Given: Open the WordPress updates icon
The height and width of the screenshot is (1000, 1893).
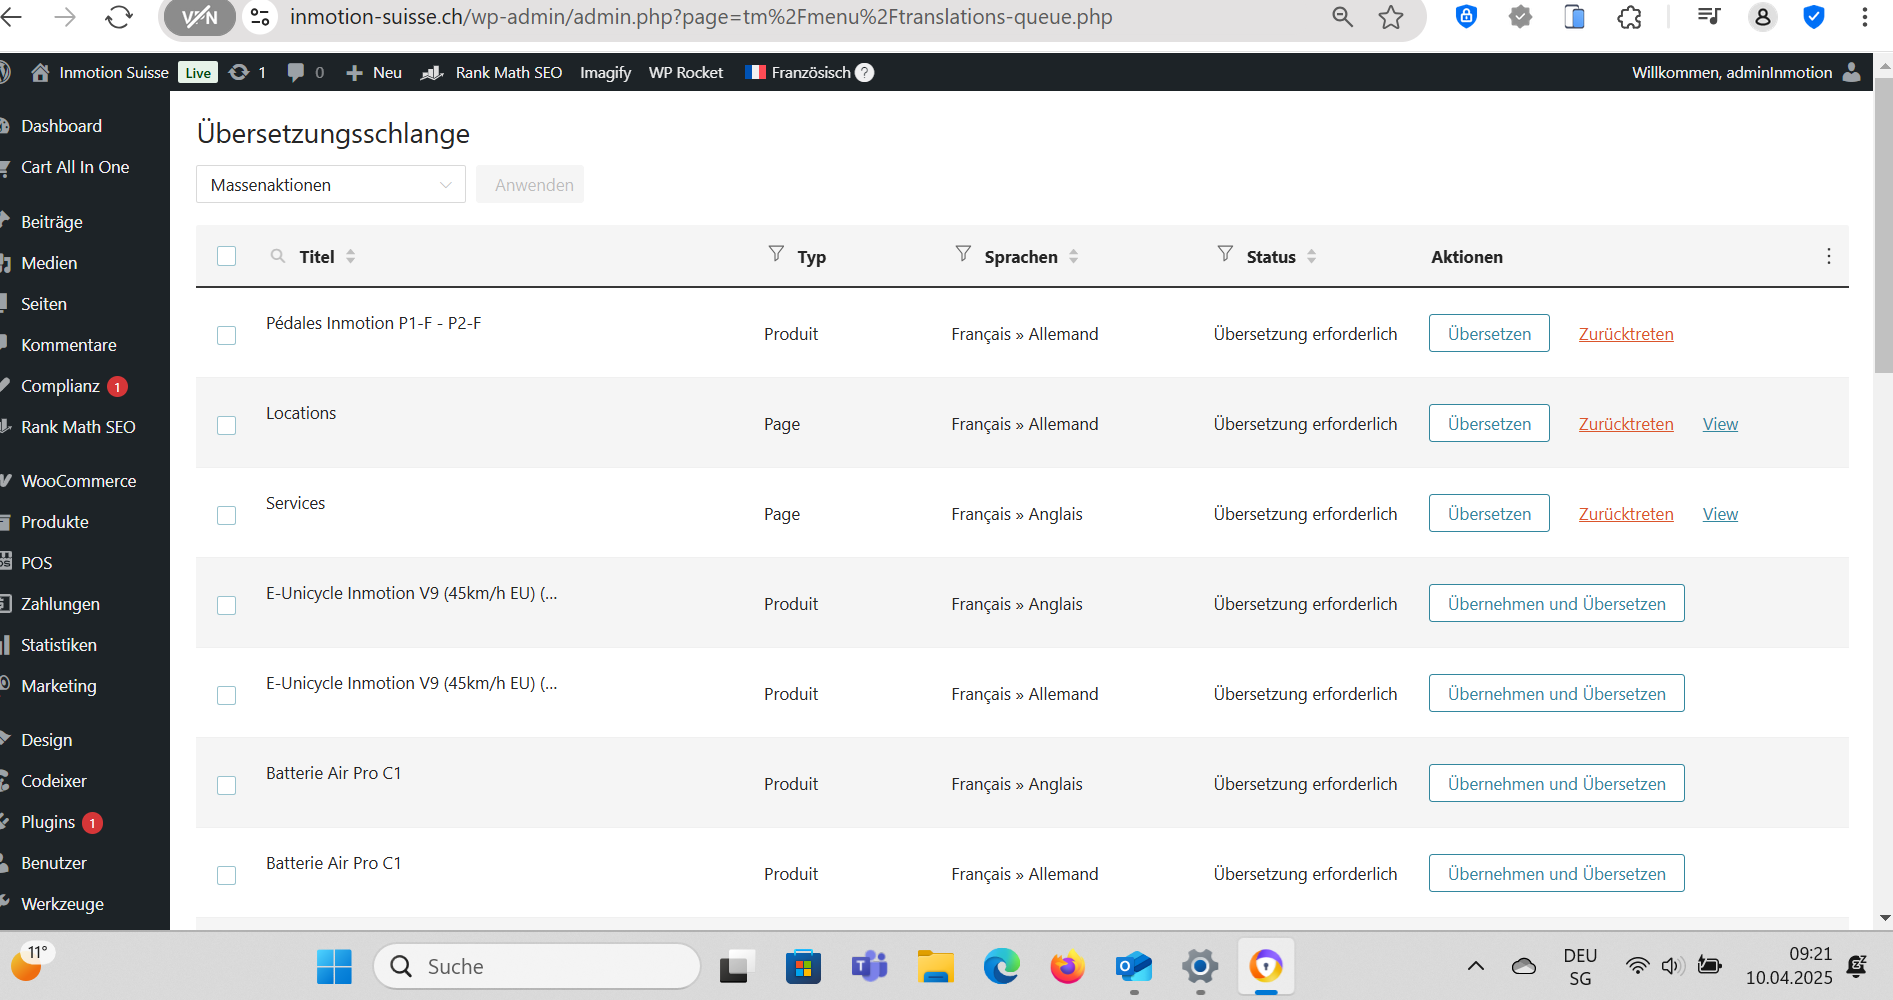Looking at the screenshot, I should pos(239,72).
